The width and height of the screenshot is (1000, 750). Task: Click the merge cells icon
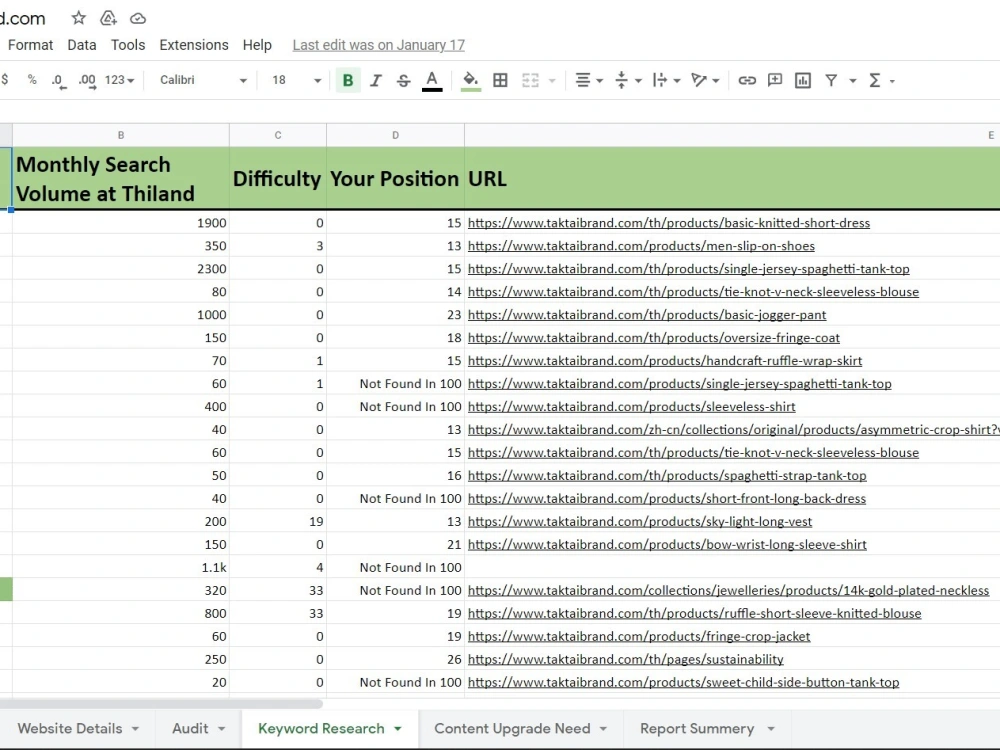click(530, 80)
